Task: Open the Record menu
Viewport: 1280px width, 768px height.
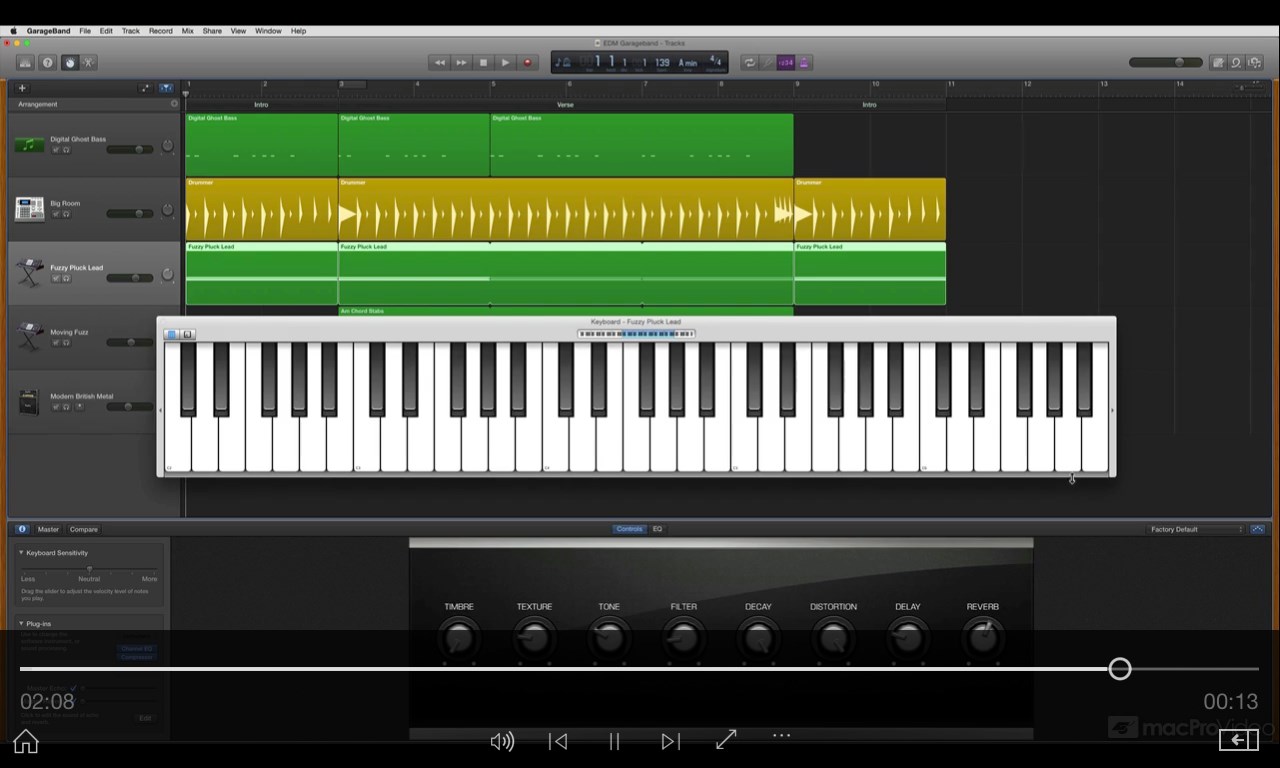Action: click(x=161, y=31)
